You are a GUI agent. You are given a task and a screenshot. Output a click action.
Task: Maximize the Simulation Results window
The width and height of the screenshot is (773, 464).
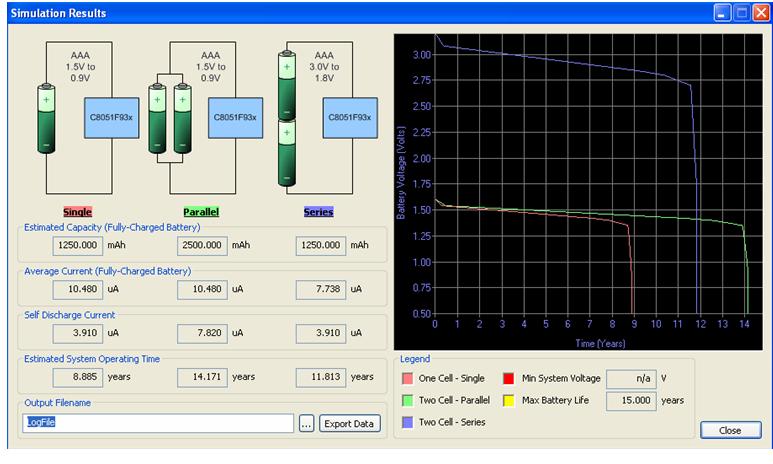[739, 13]
